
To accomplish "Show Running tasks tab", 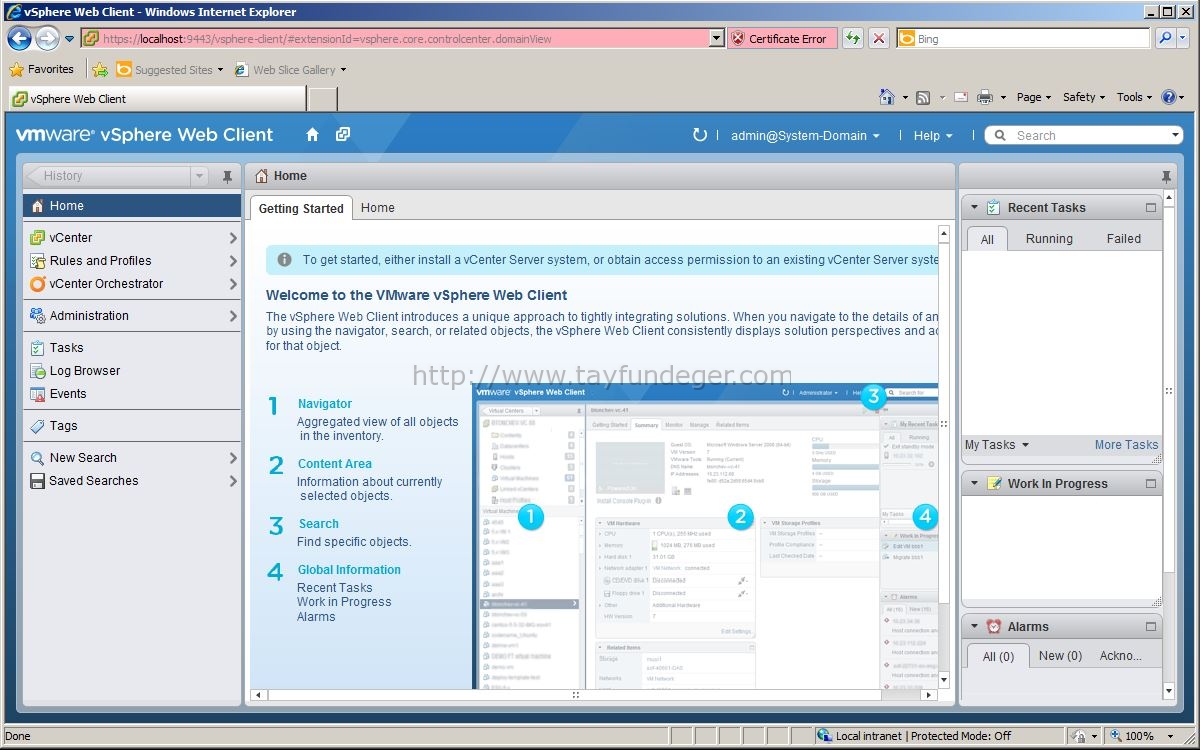I will click(1049, 239).
